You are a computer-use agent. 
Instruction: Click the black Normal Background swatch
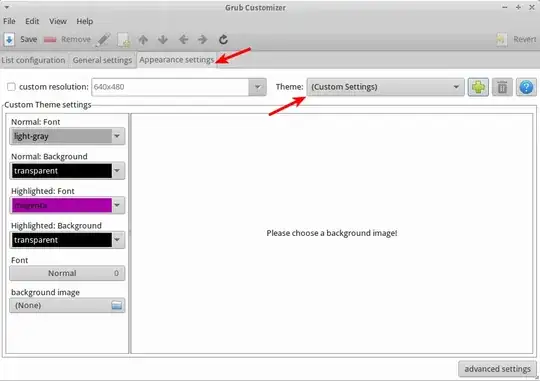click(62, 171)
